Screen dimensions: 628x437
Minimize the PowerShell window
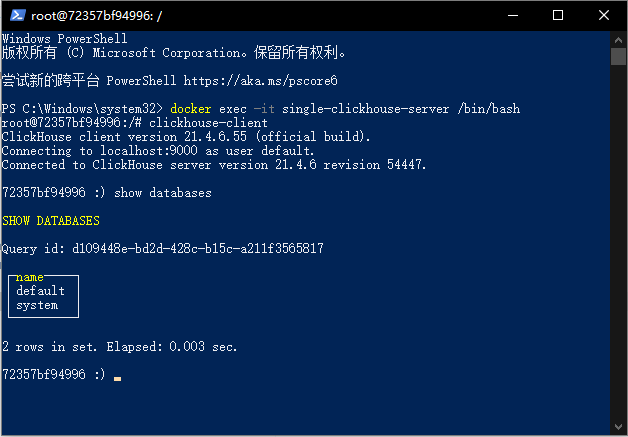[512, 16]
